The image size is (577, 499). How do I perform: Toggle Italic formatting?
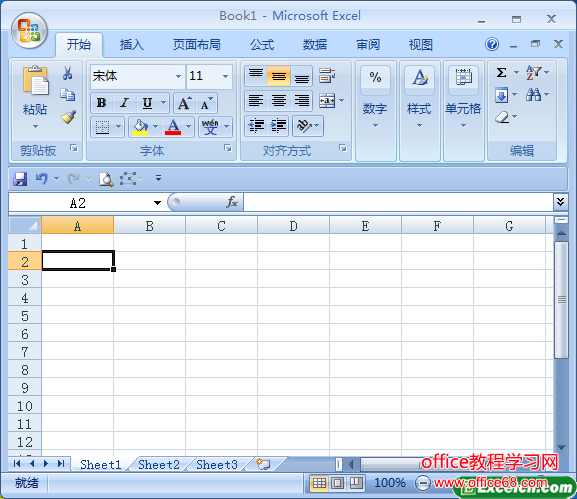(x=125, y=103)
